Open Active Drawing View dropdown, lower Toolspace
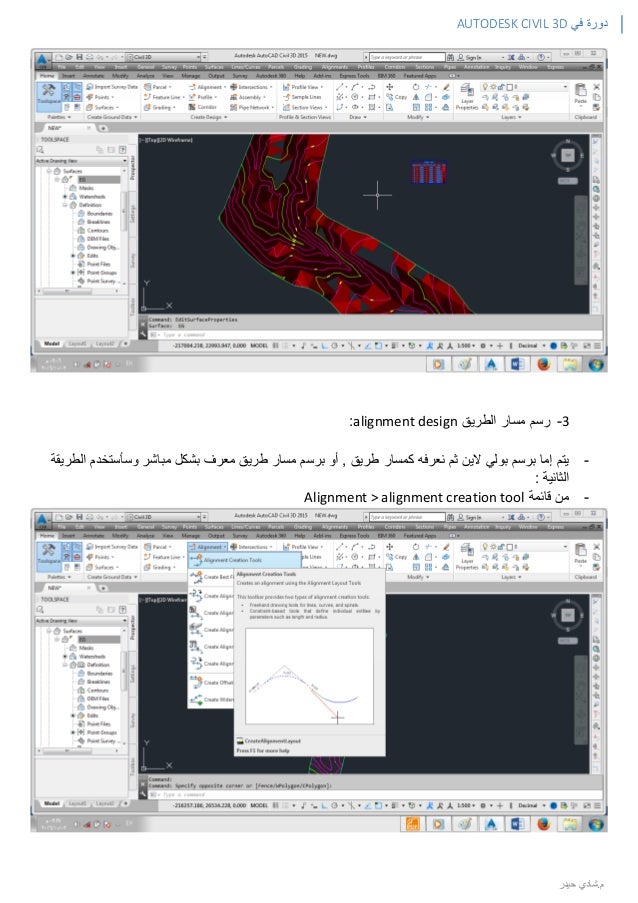This screenshot has height=903, width=638. [x=81, y=621]
